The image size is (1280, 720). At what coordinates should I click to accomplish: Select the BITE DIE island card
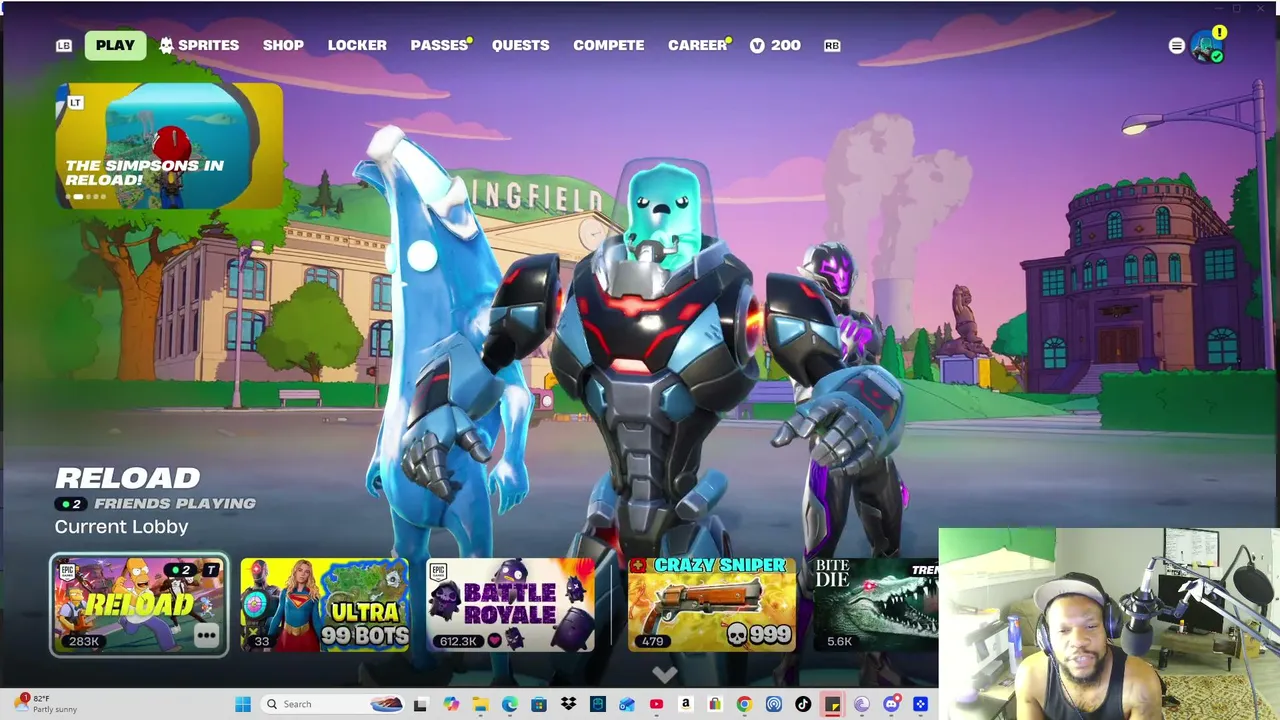coord(875,605)
